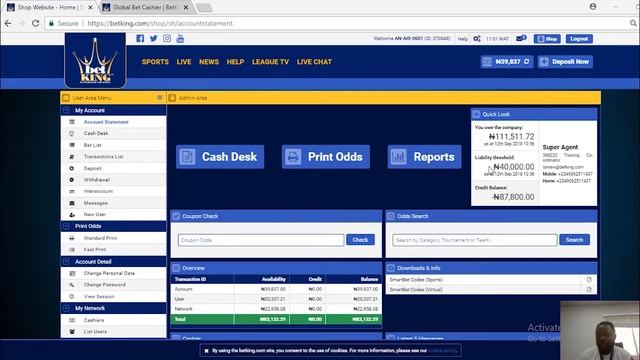The width and height of the screenshot is (640, 360).
Task: Collapse the Print Odds section
Action: (66, 226)
